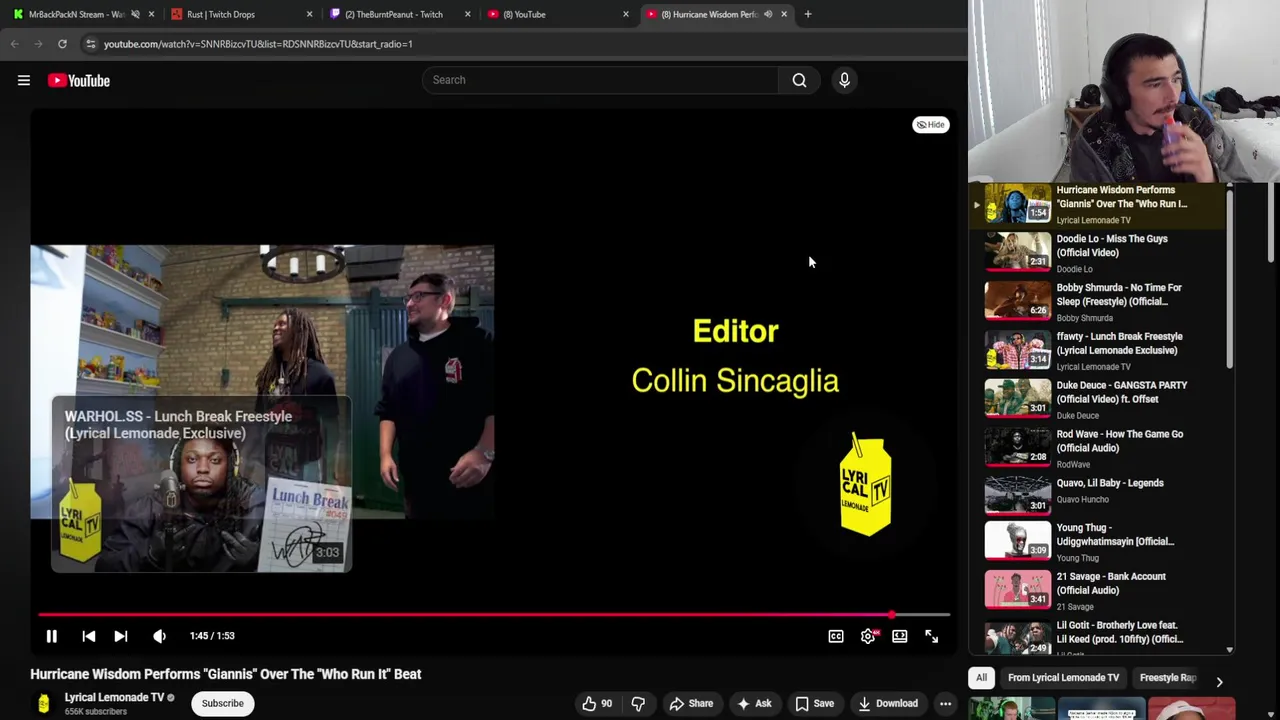Hide end screen cards with Hide button
Viewport: 1280px width, 720px height.
930,125
